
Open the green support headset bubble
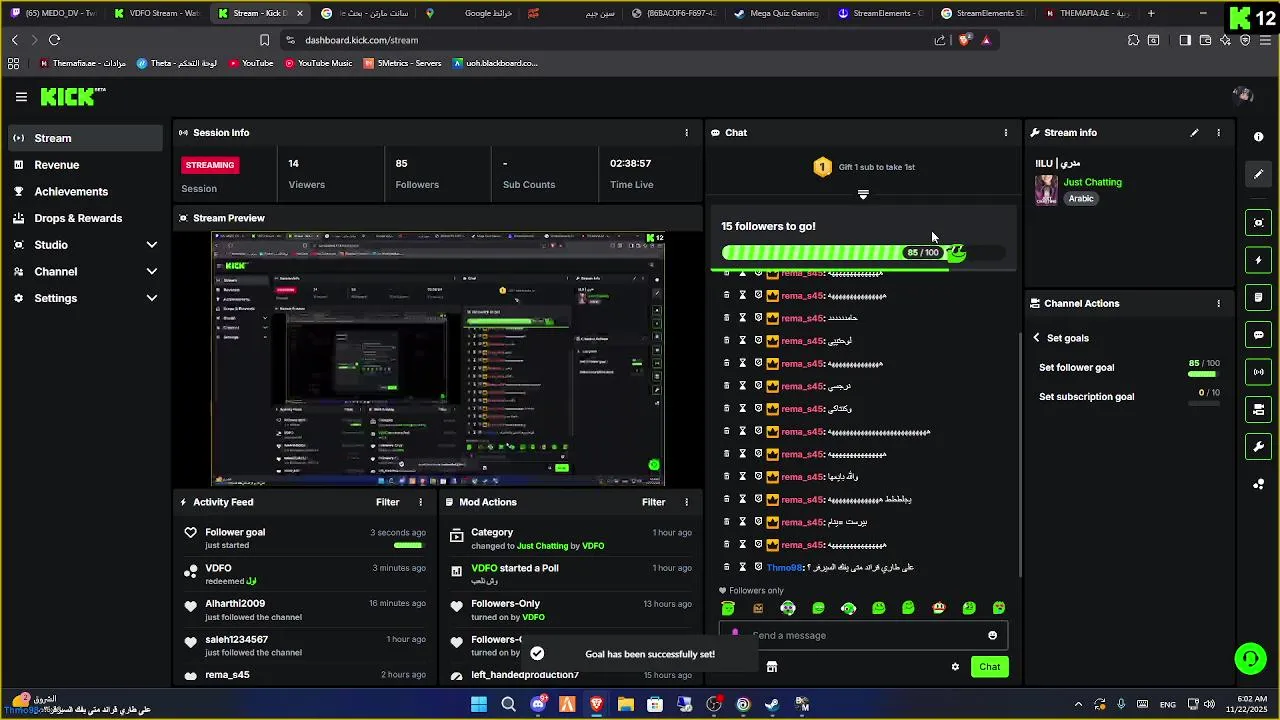(x=1249, y=658)
